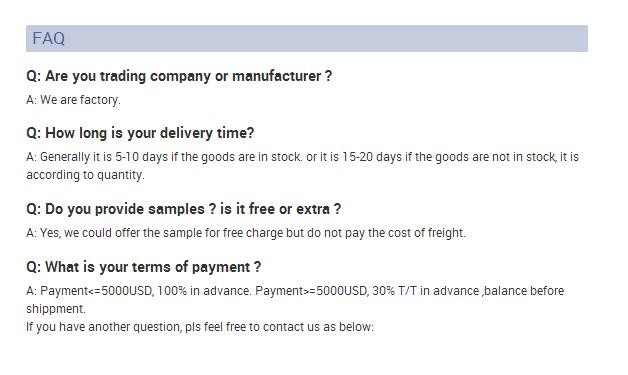
Task: Click the terms of payment question
Action: [144, 267]
